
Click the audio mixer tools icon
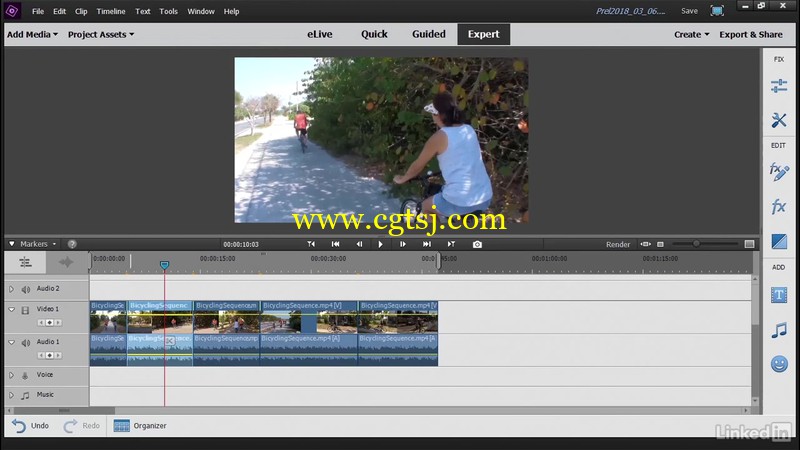pyautogui.click(x=25, y=263)
